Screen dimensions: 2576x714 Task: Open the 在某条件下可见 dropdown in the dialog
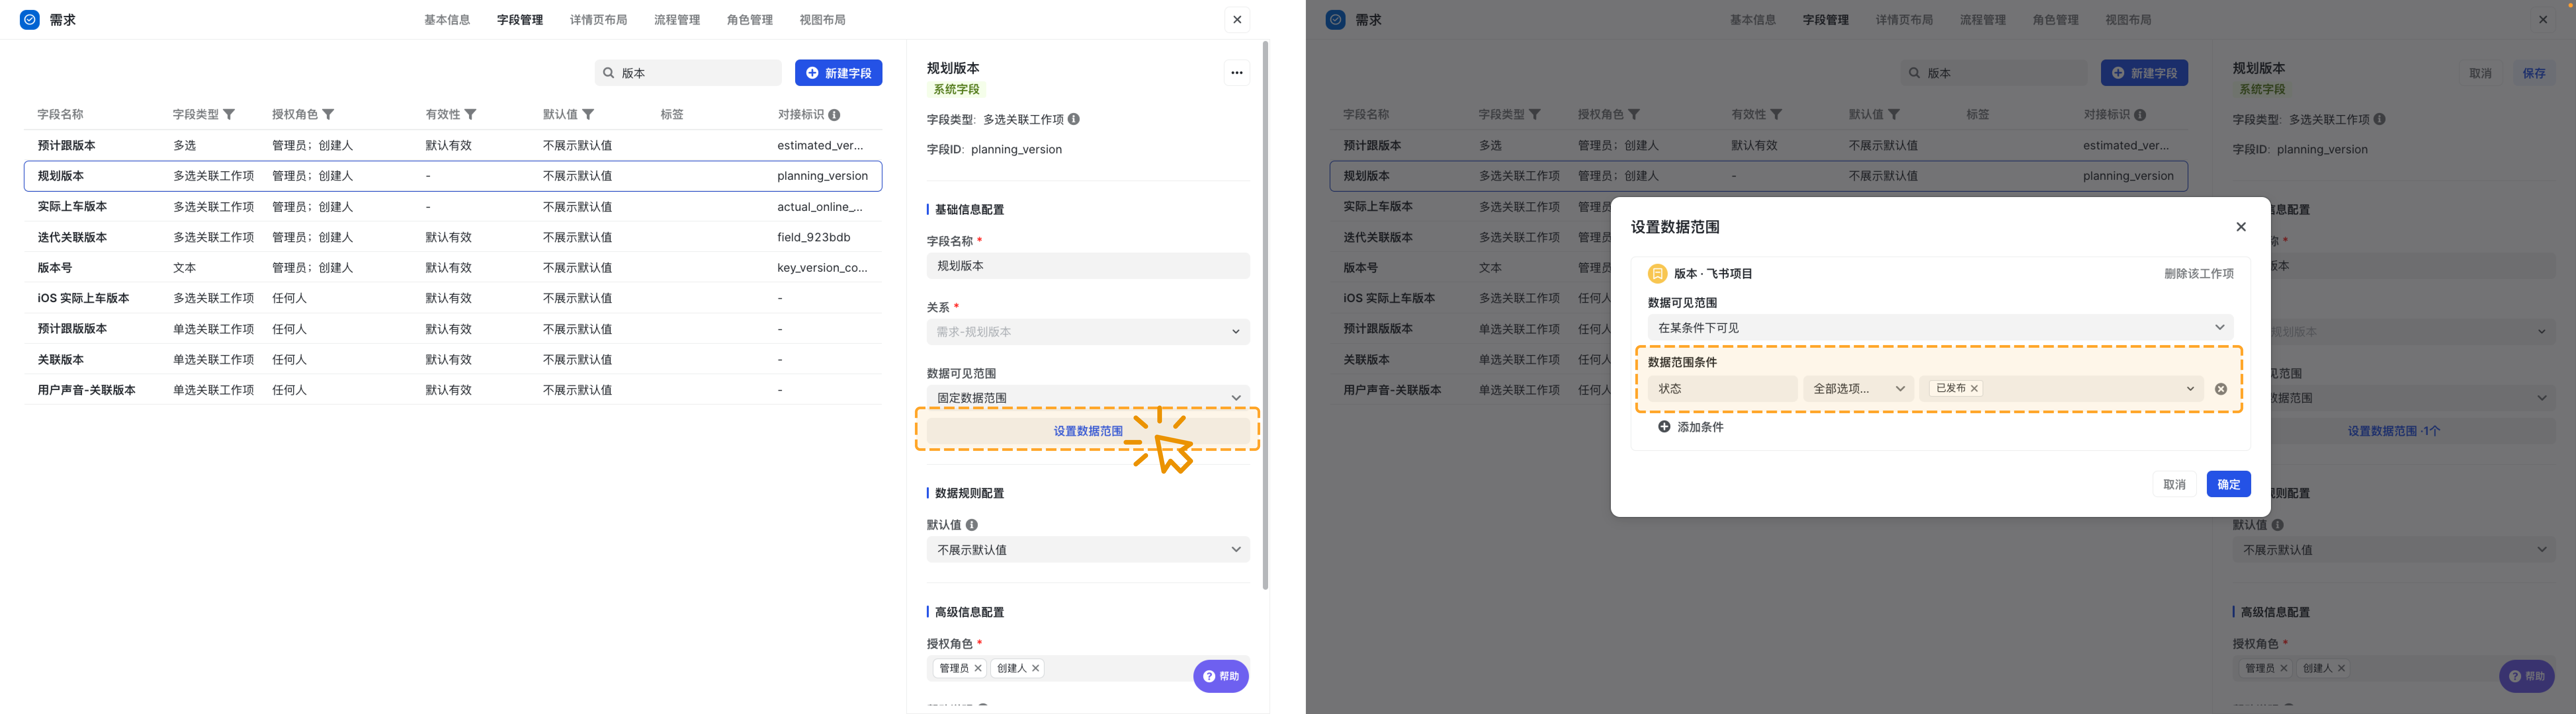pos(1940,328)
